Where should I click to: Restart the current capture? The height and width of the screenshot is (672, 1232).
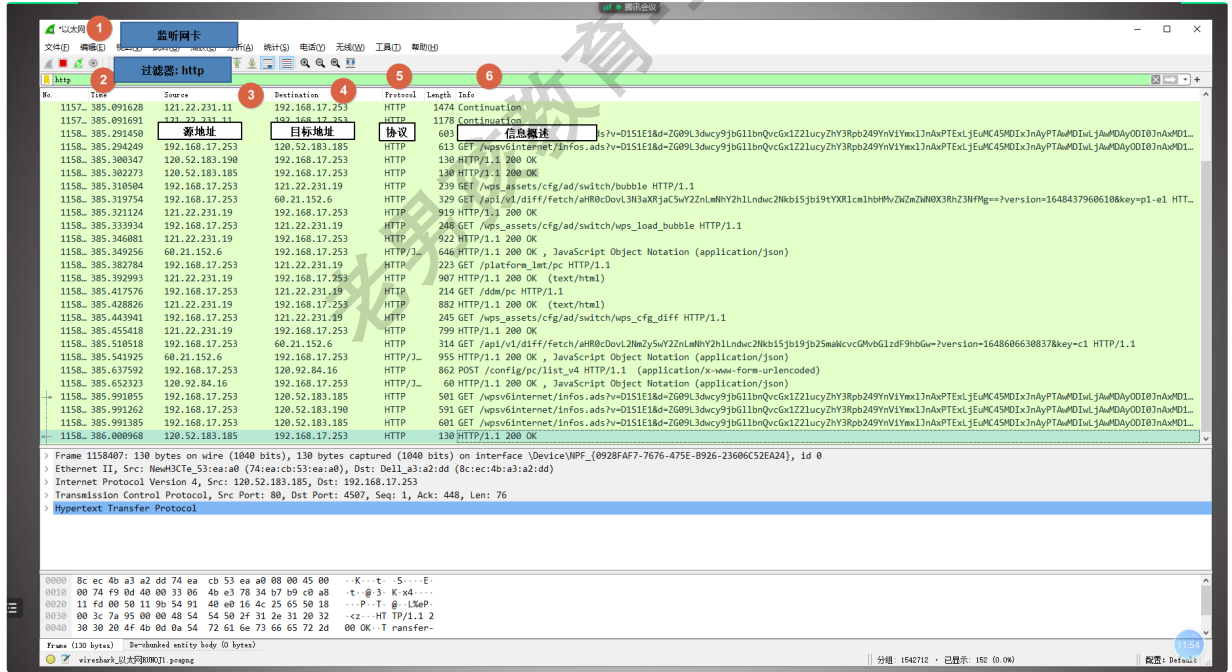[77, 63]
